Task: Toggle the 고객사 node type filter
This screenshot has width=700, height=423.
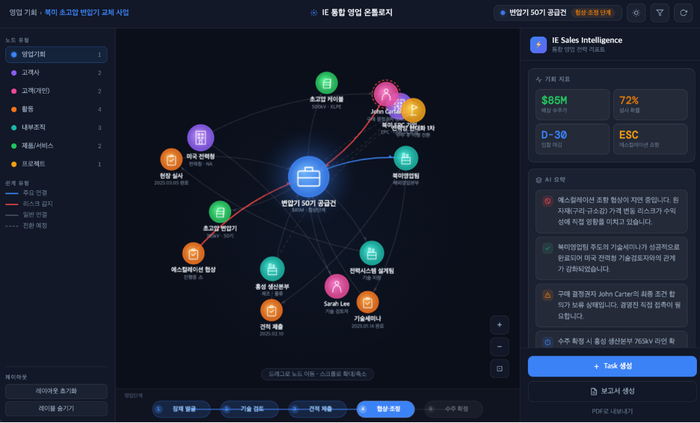Action: 56,73
